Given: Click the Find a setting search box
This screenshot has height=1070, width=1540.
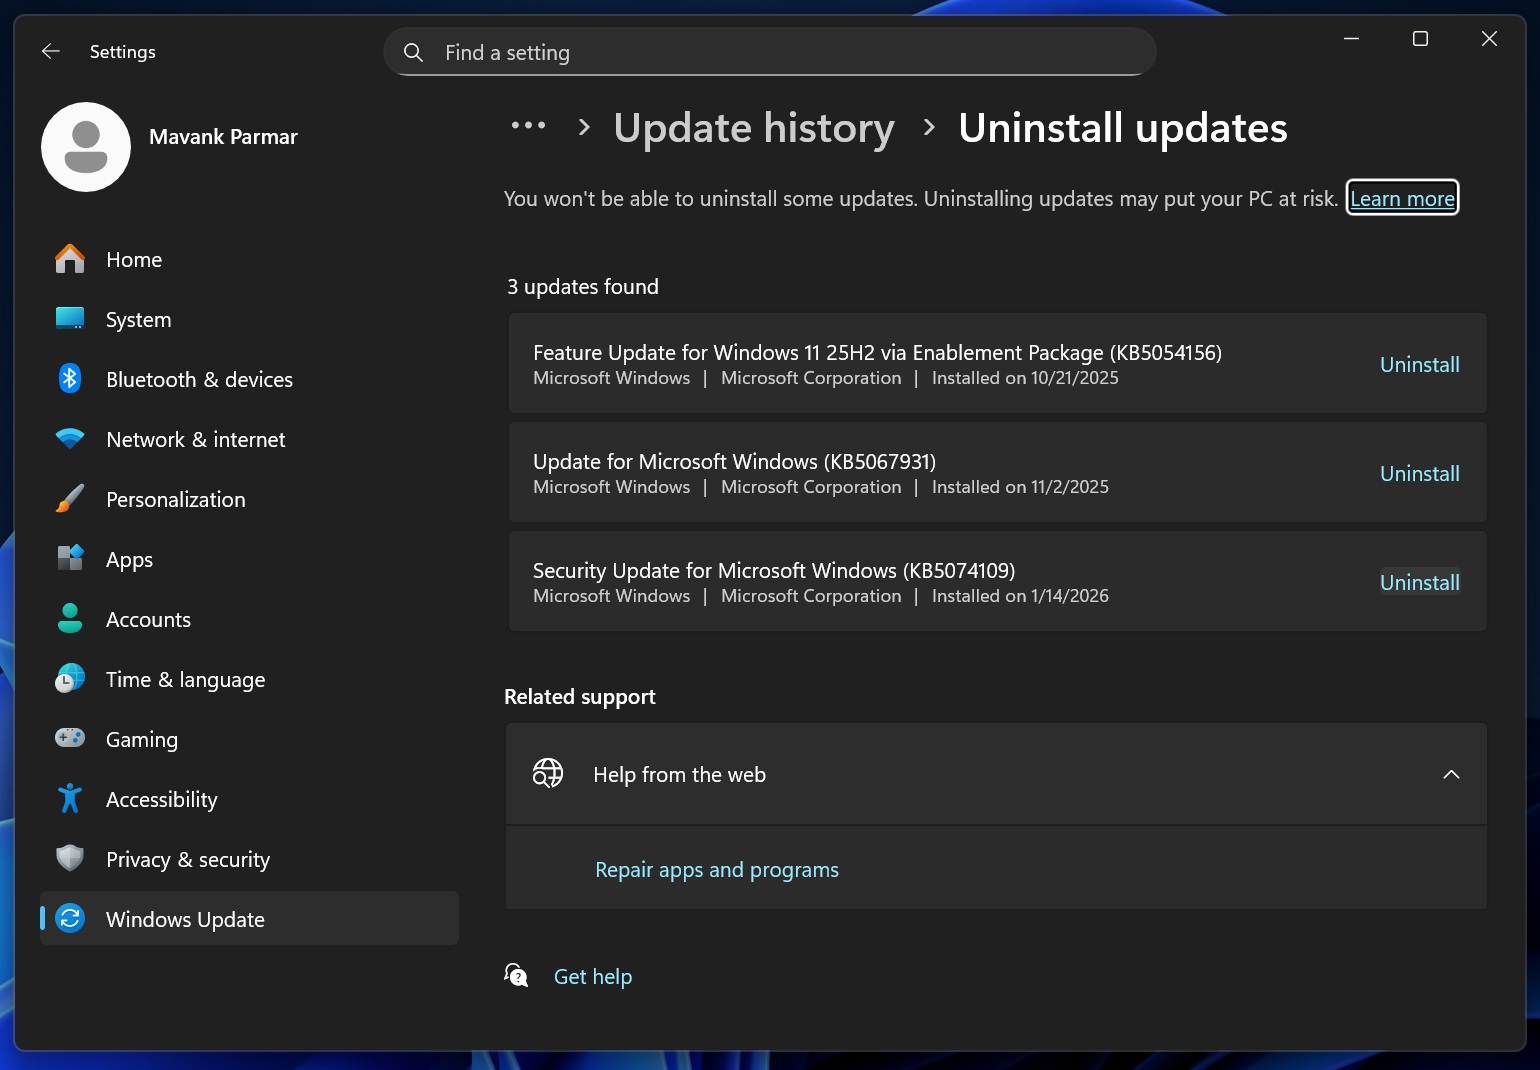Looking at the screenshot, I should click(769, 51).
